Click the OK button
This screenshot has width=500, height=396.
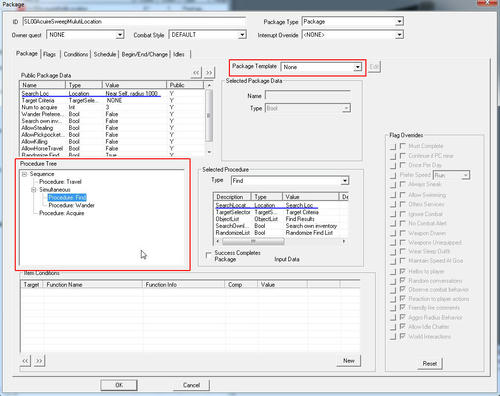[119, 385]
